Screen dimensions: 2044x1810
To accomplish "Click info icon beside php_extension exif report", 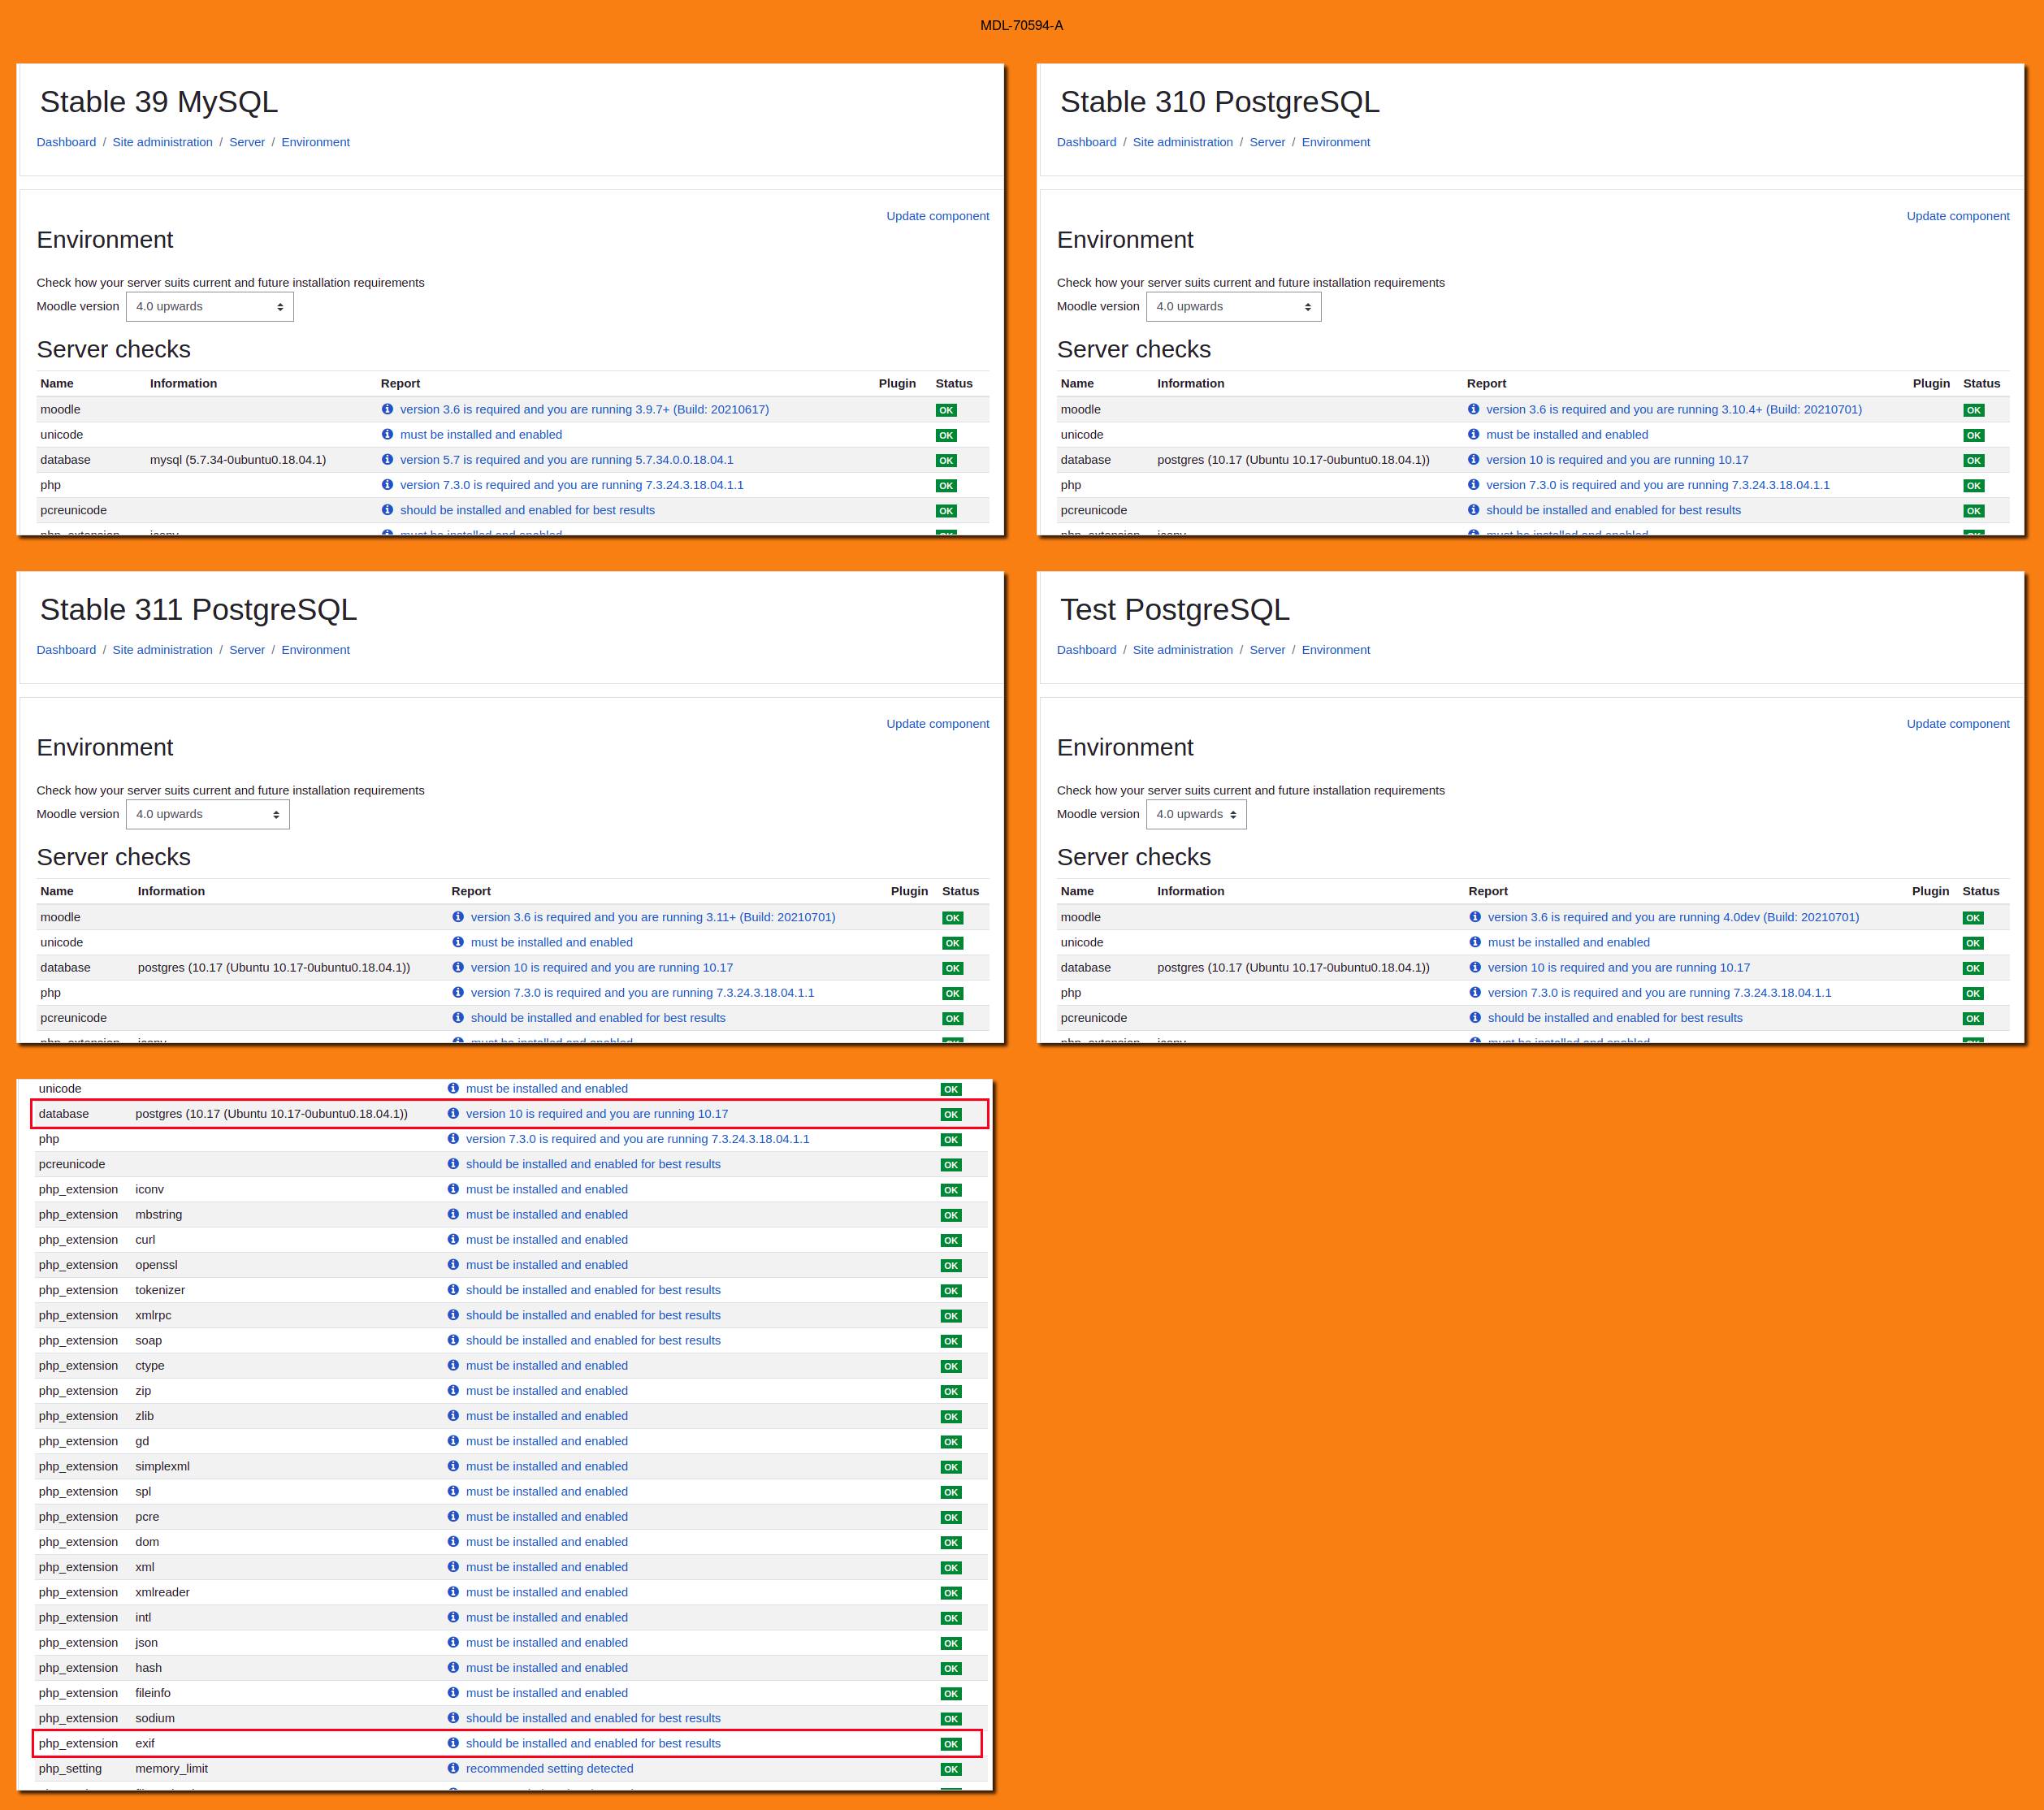I will coord(453,1743).
